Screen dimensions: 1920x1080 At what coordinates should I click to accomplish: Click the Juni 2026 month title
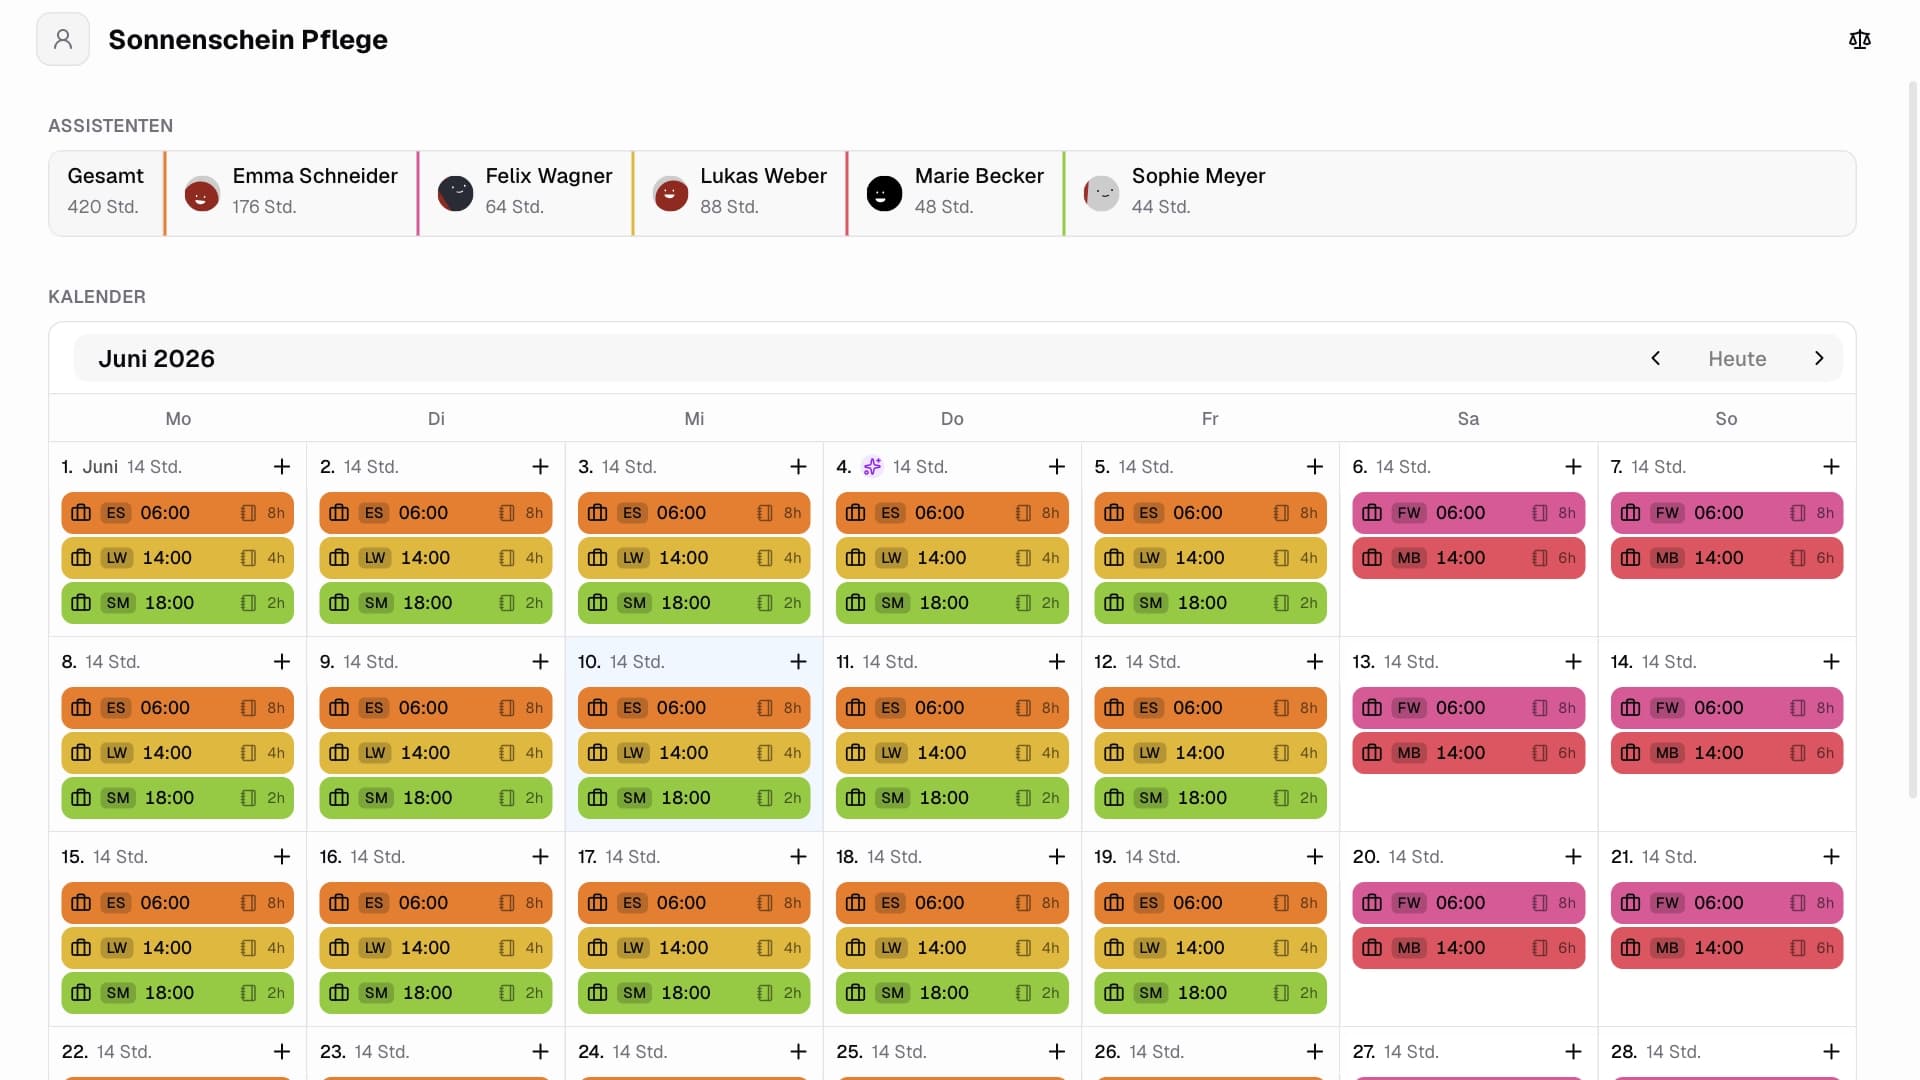[157, 358]
